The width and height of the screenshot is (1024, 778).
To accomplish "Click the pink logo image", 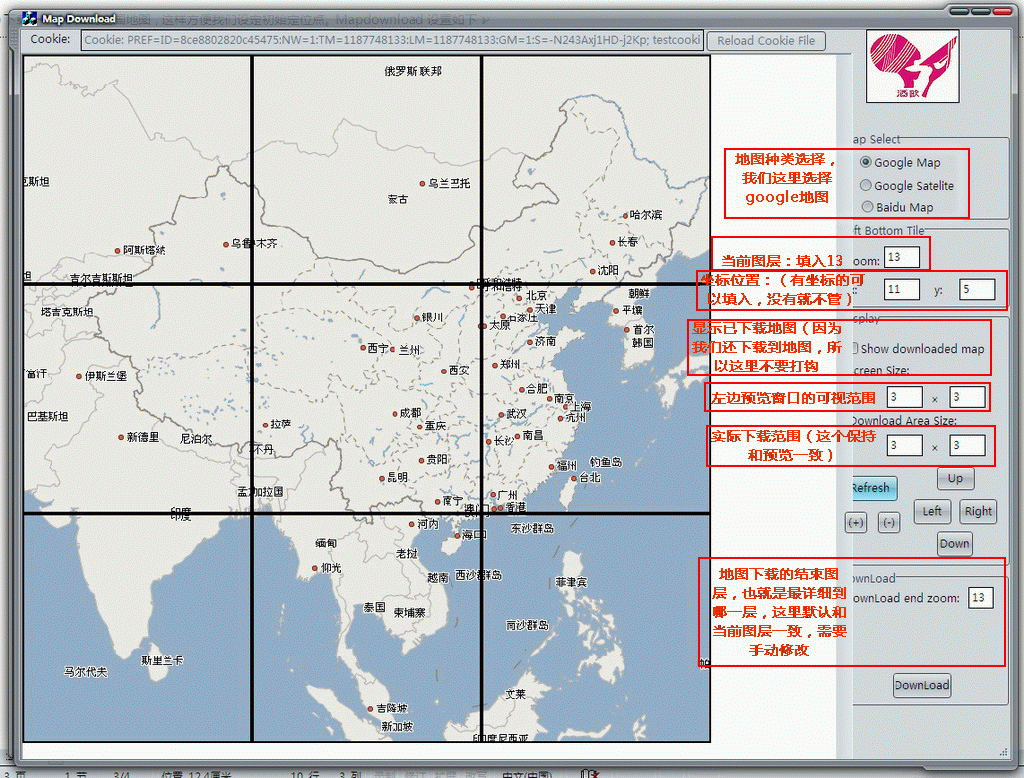I will coord(912,66).
